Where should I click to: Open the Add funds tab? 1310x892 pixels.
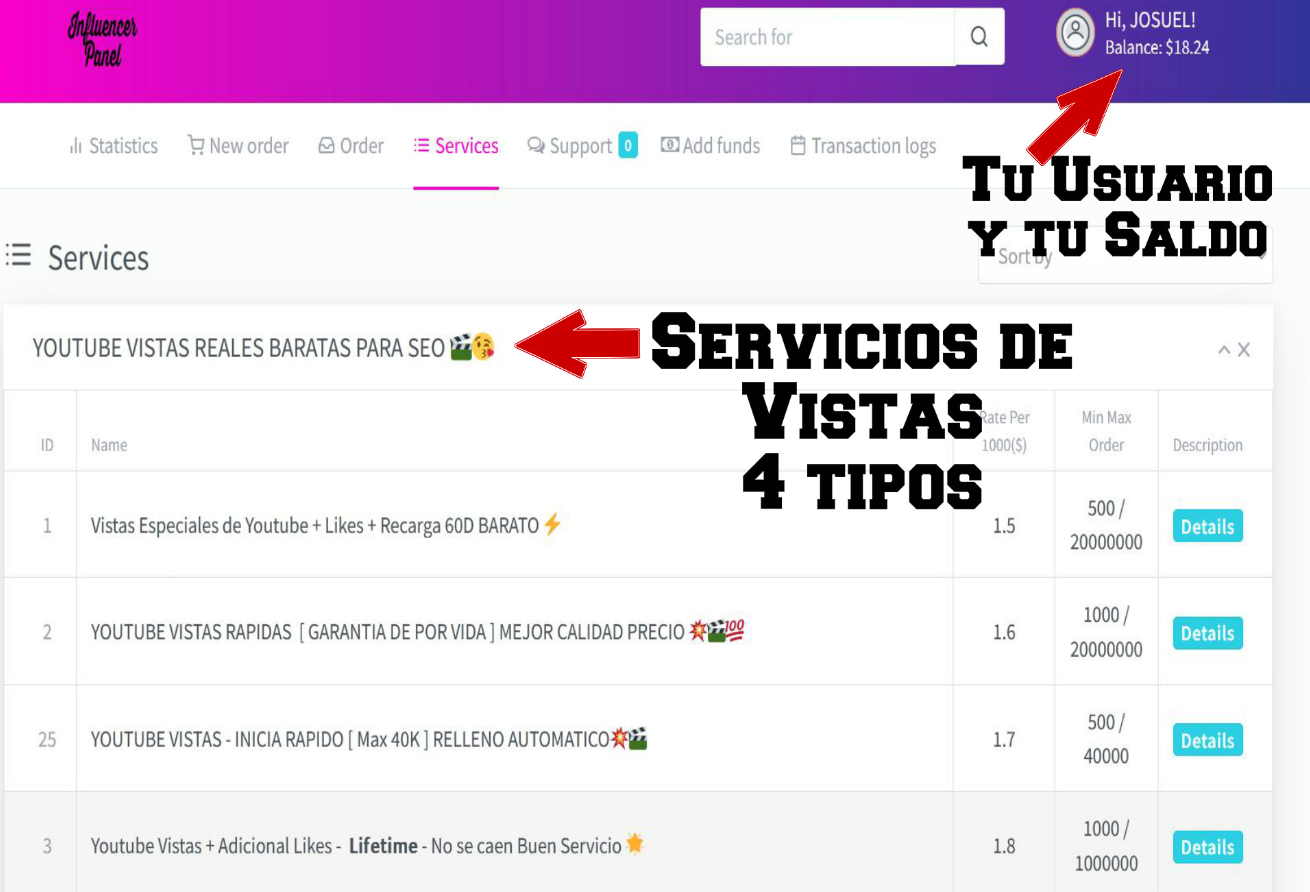click(x=710, y=146)
